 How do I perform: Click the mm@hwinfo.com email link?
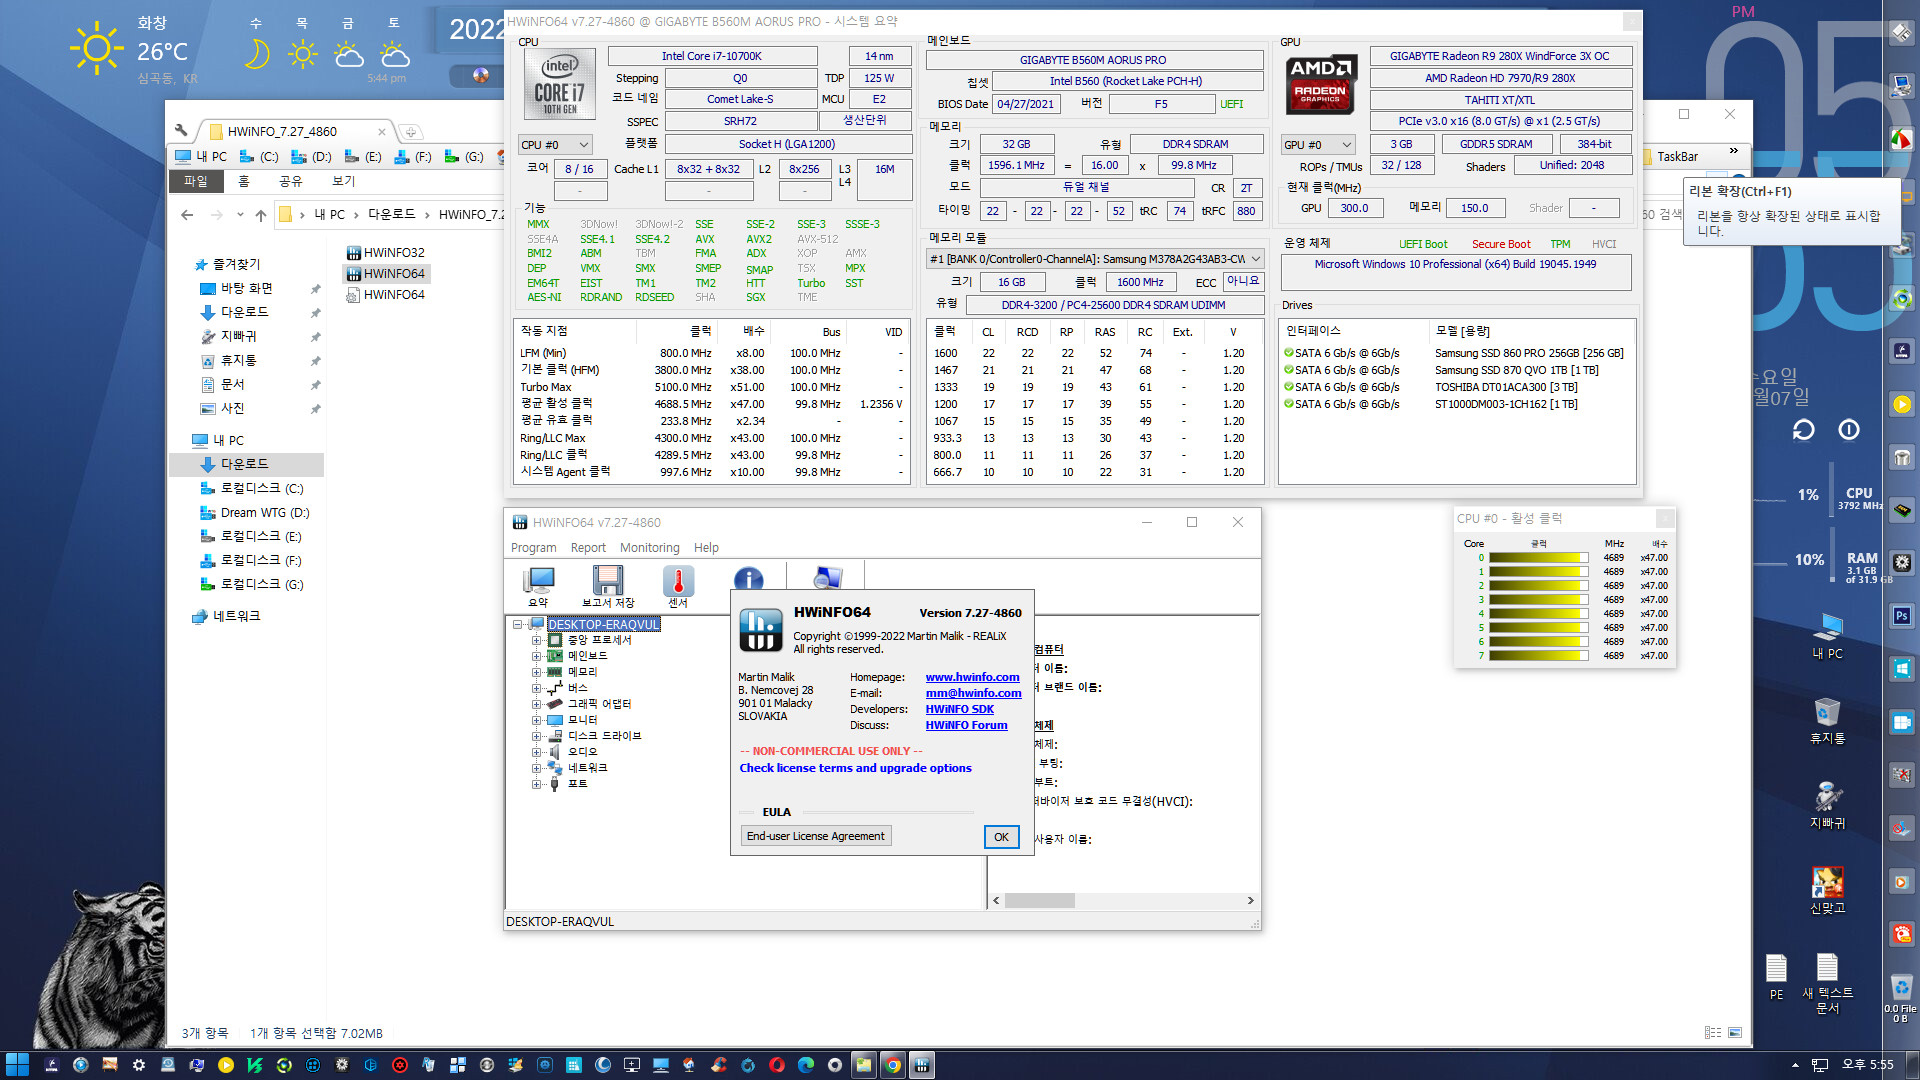973,693
